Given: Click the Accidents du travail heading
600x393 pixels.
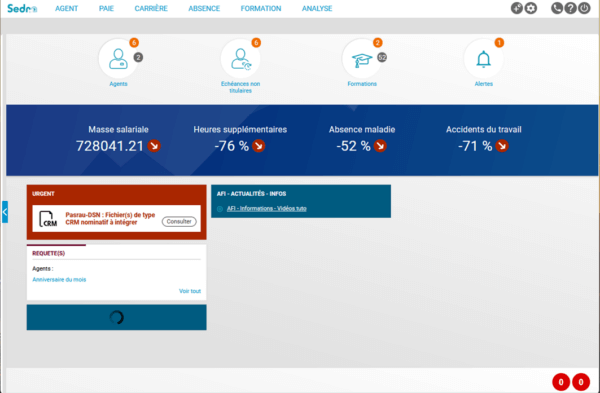Looking at the screenshot, I should click(484, 129).
